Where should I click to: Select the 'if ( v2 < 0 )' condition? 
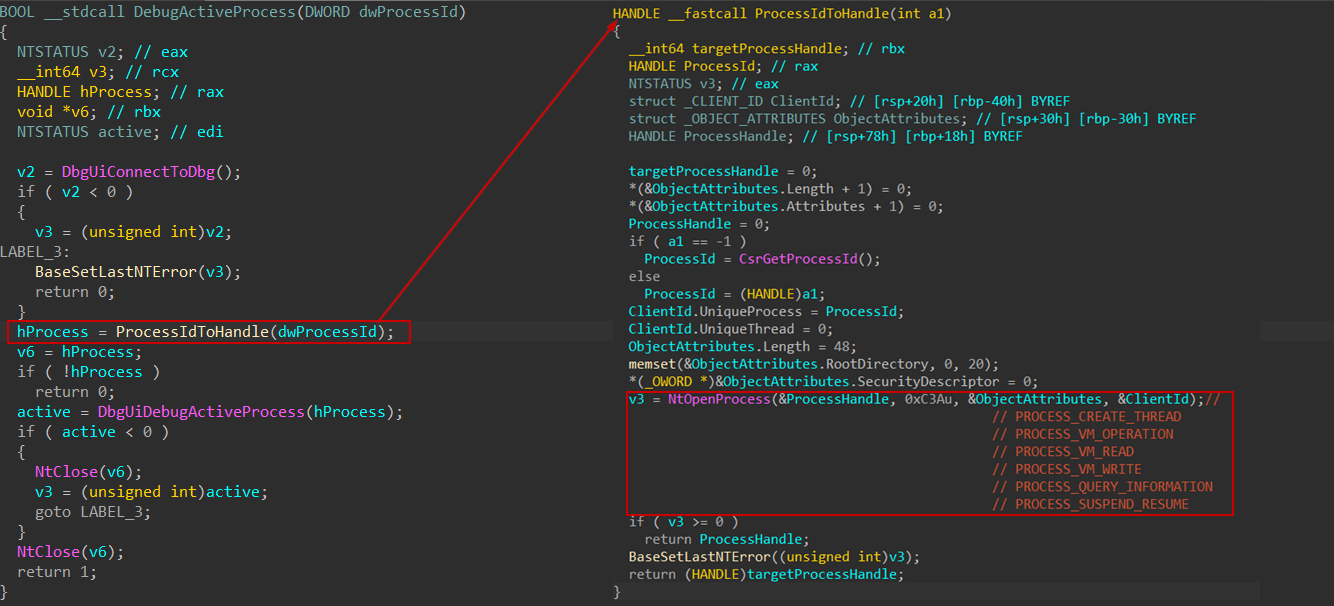point(75,192)
